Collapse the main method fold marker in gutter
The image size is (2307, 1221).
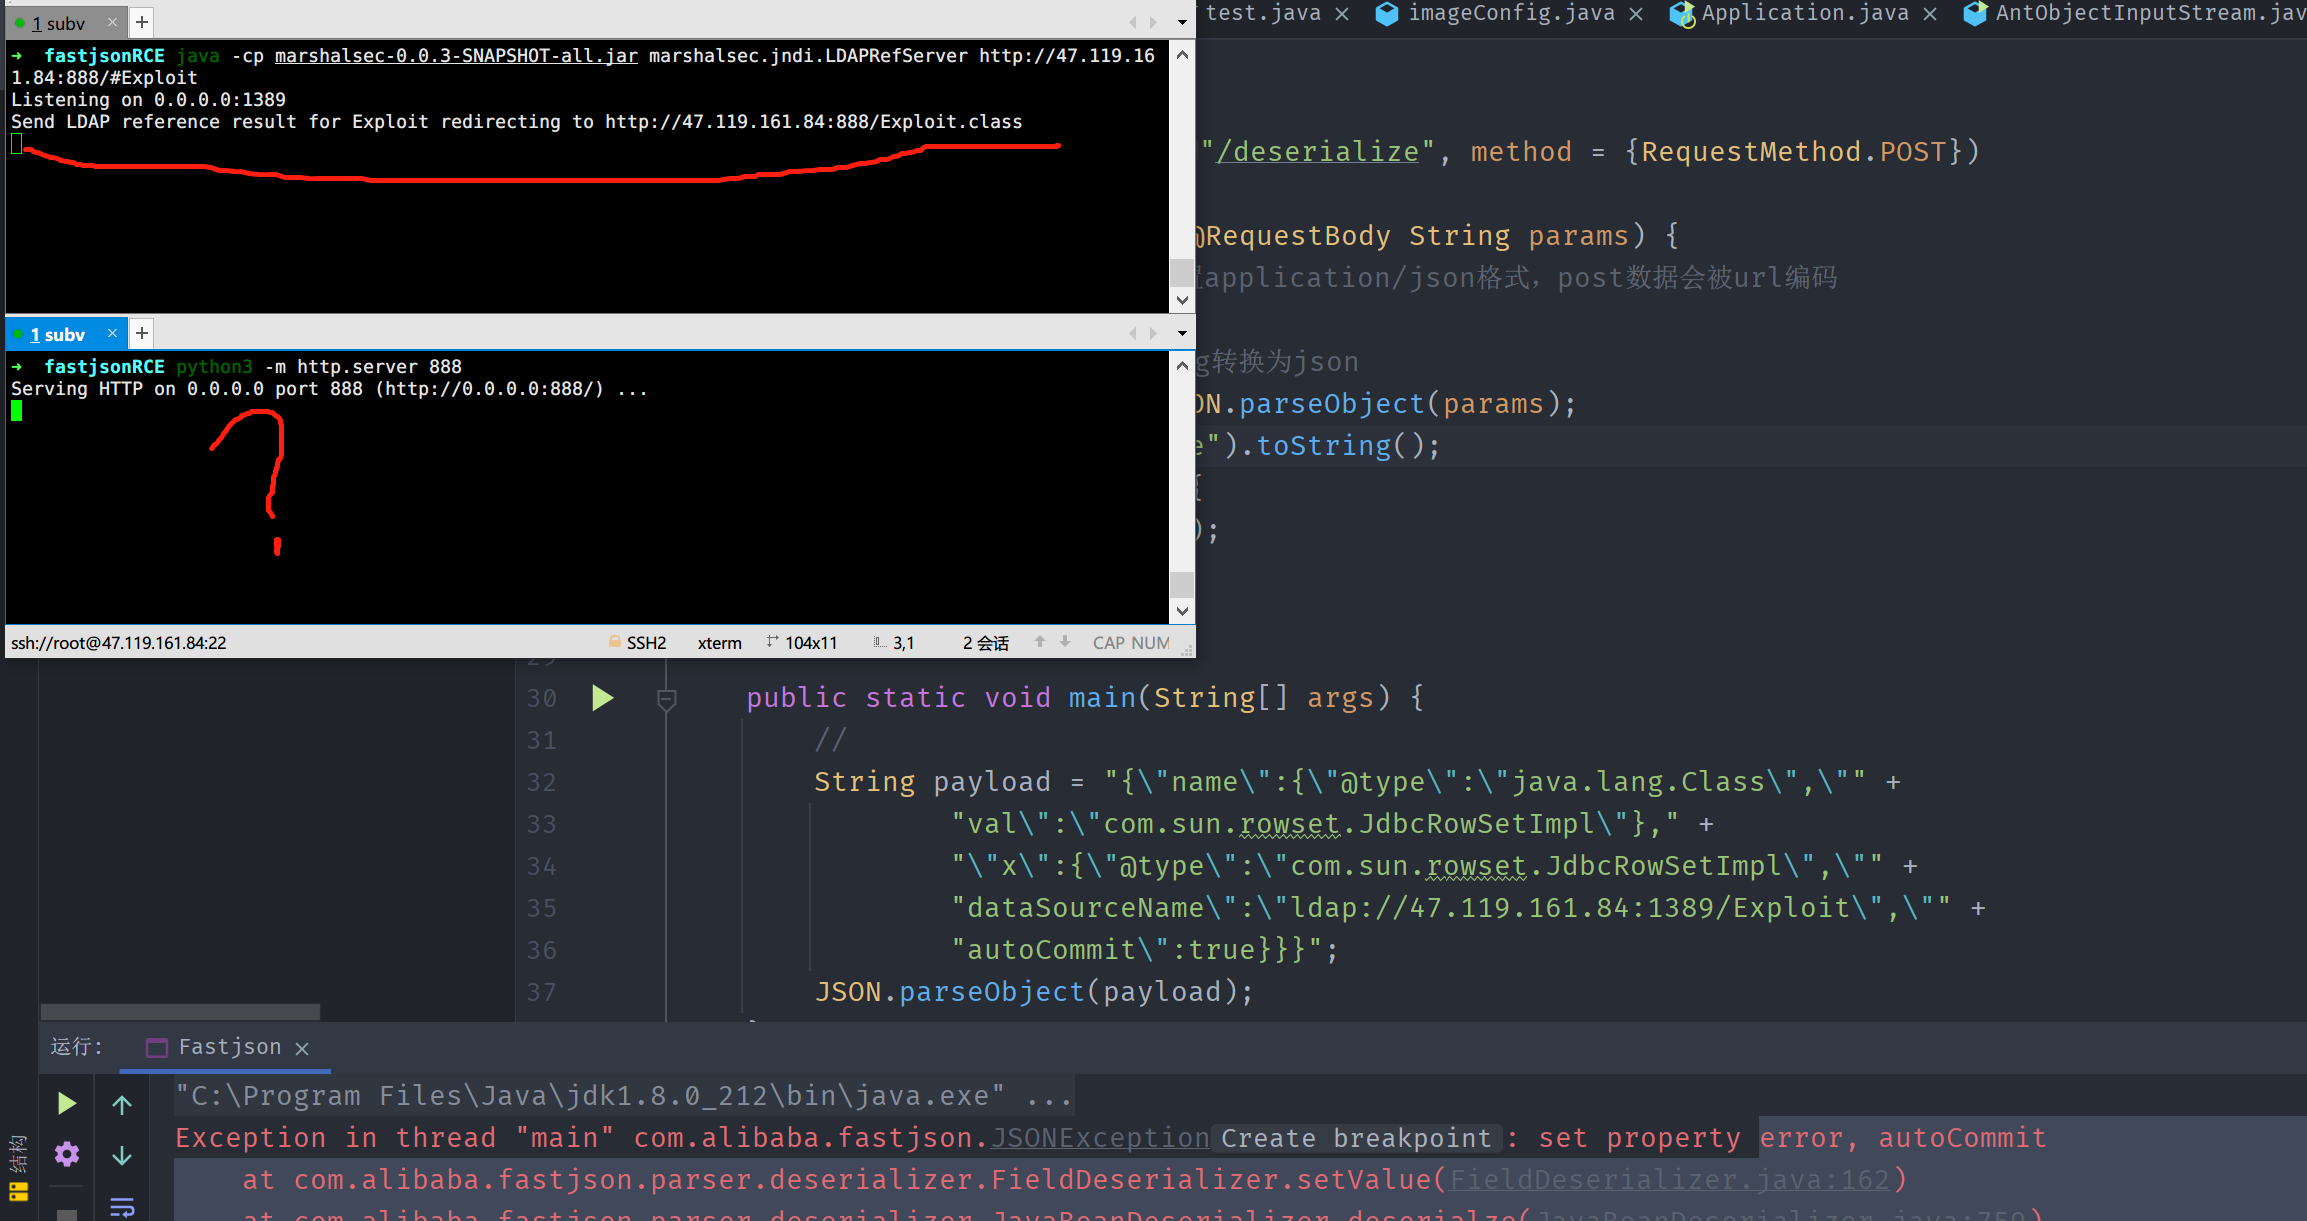click(x=667, y=699)
